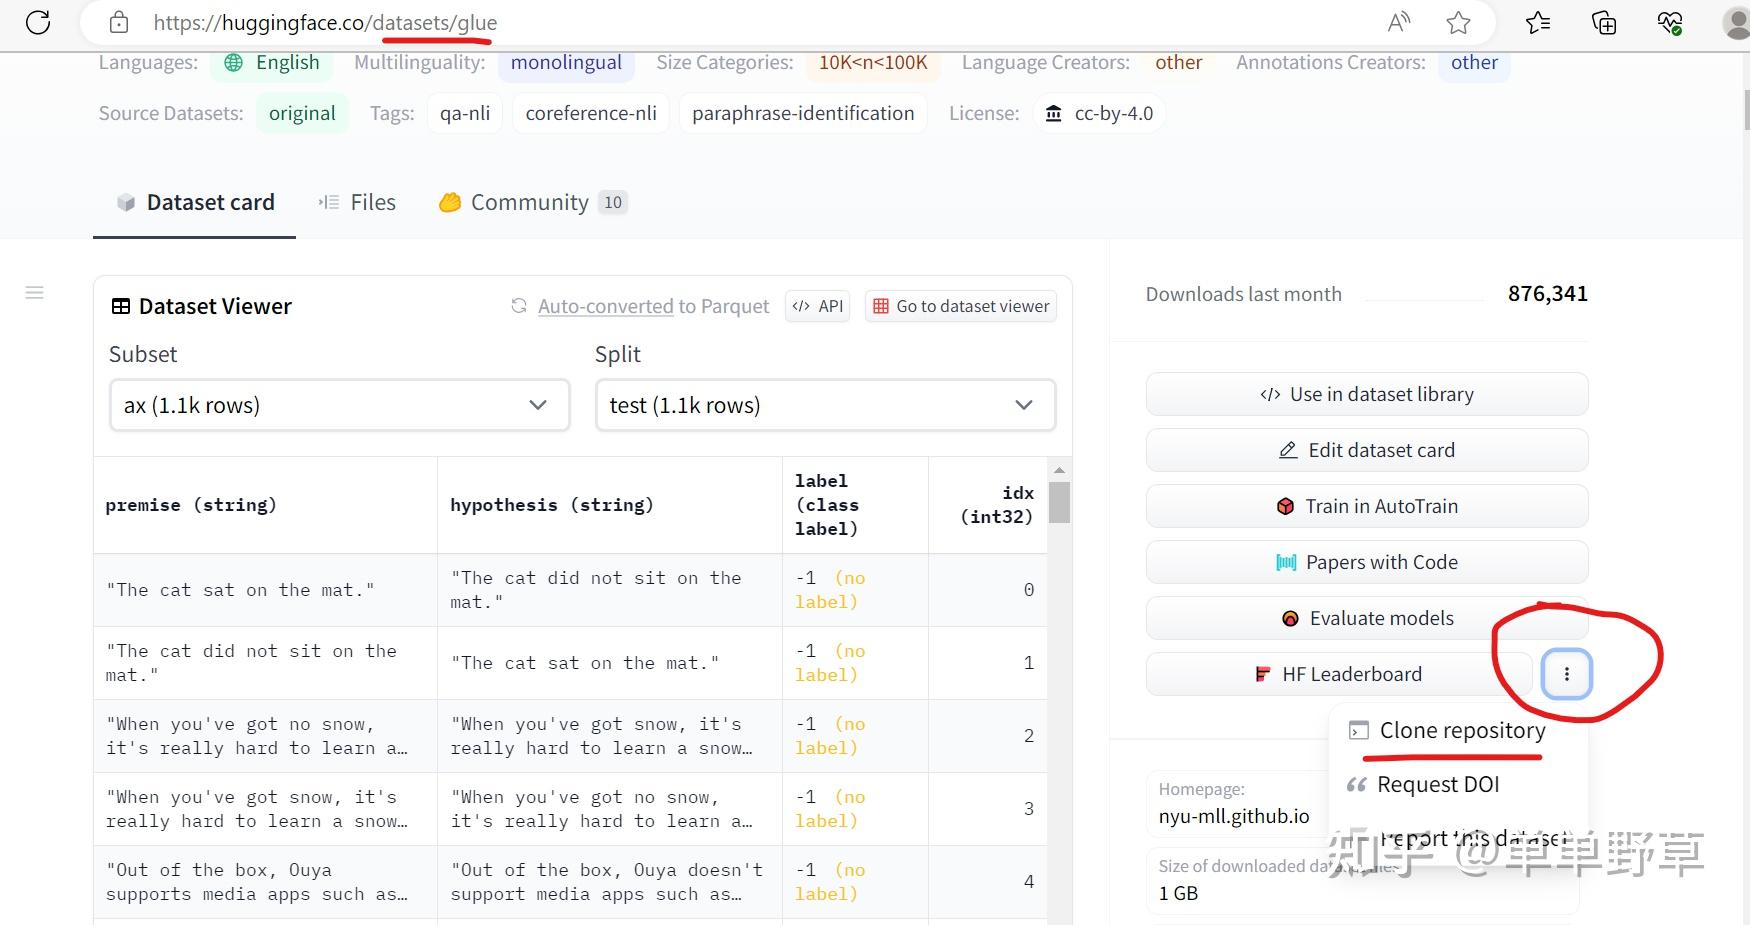This screenshot has width=1750, height=925.
Task: Select Request DOI in the popup menu
Action: click(x=1423, y=784)
